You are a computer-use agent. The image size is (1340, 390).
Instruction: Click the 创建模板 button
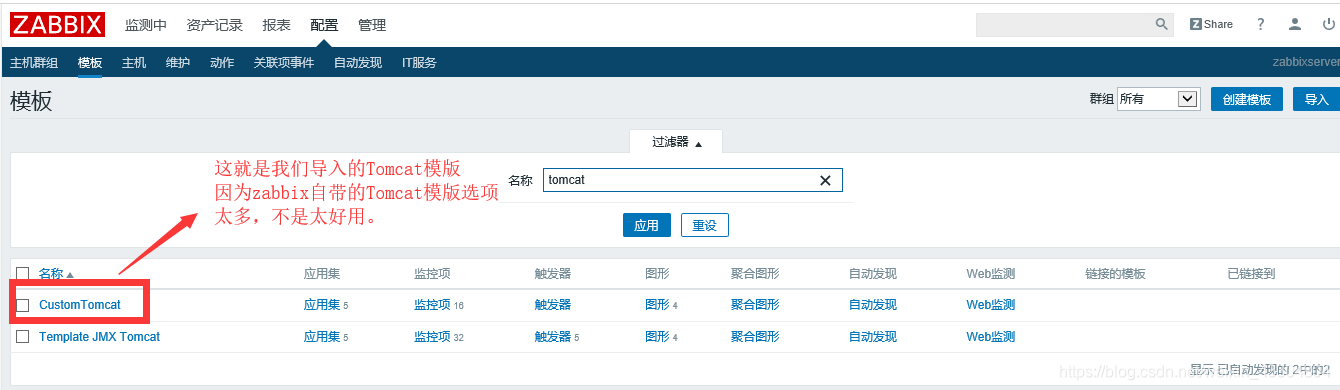[x=1247, y=99]
